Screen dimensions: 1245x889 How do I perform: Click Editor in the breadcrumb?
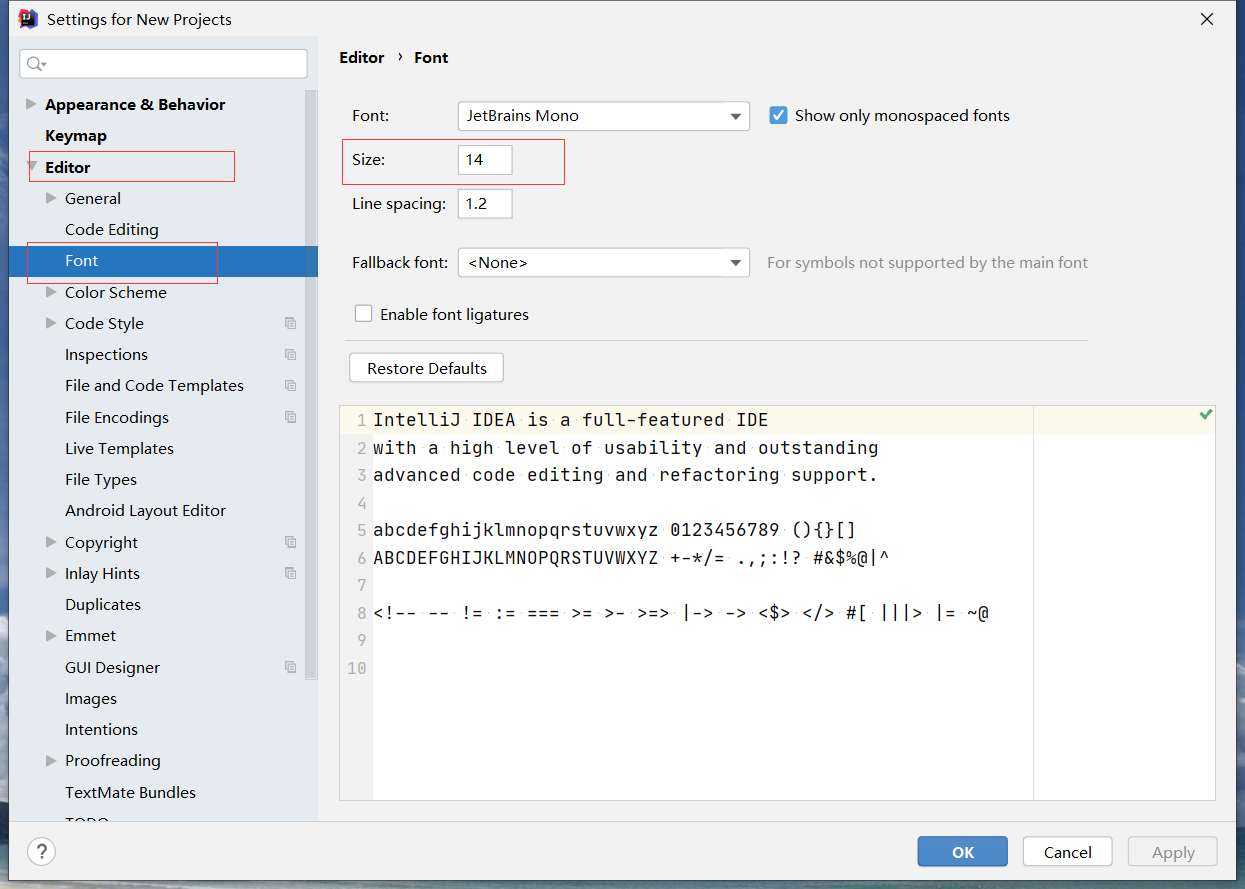tap(361, 58)
